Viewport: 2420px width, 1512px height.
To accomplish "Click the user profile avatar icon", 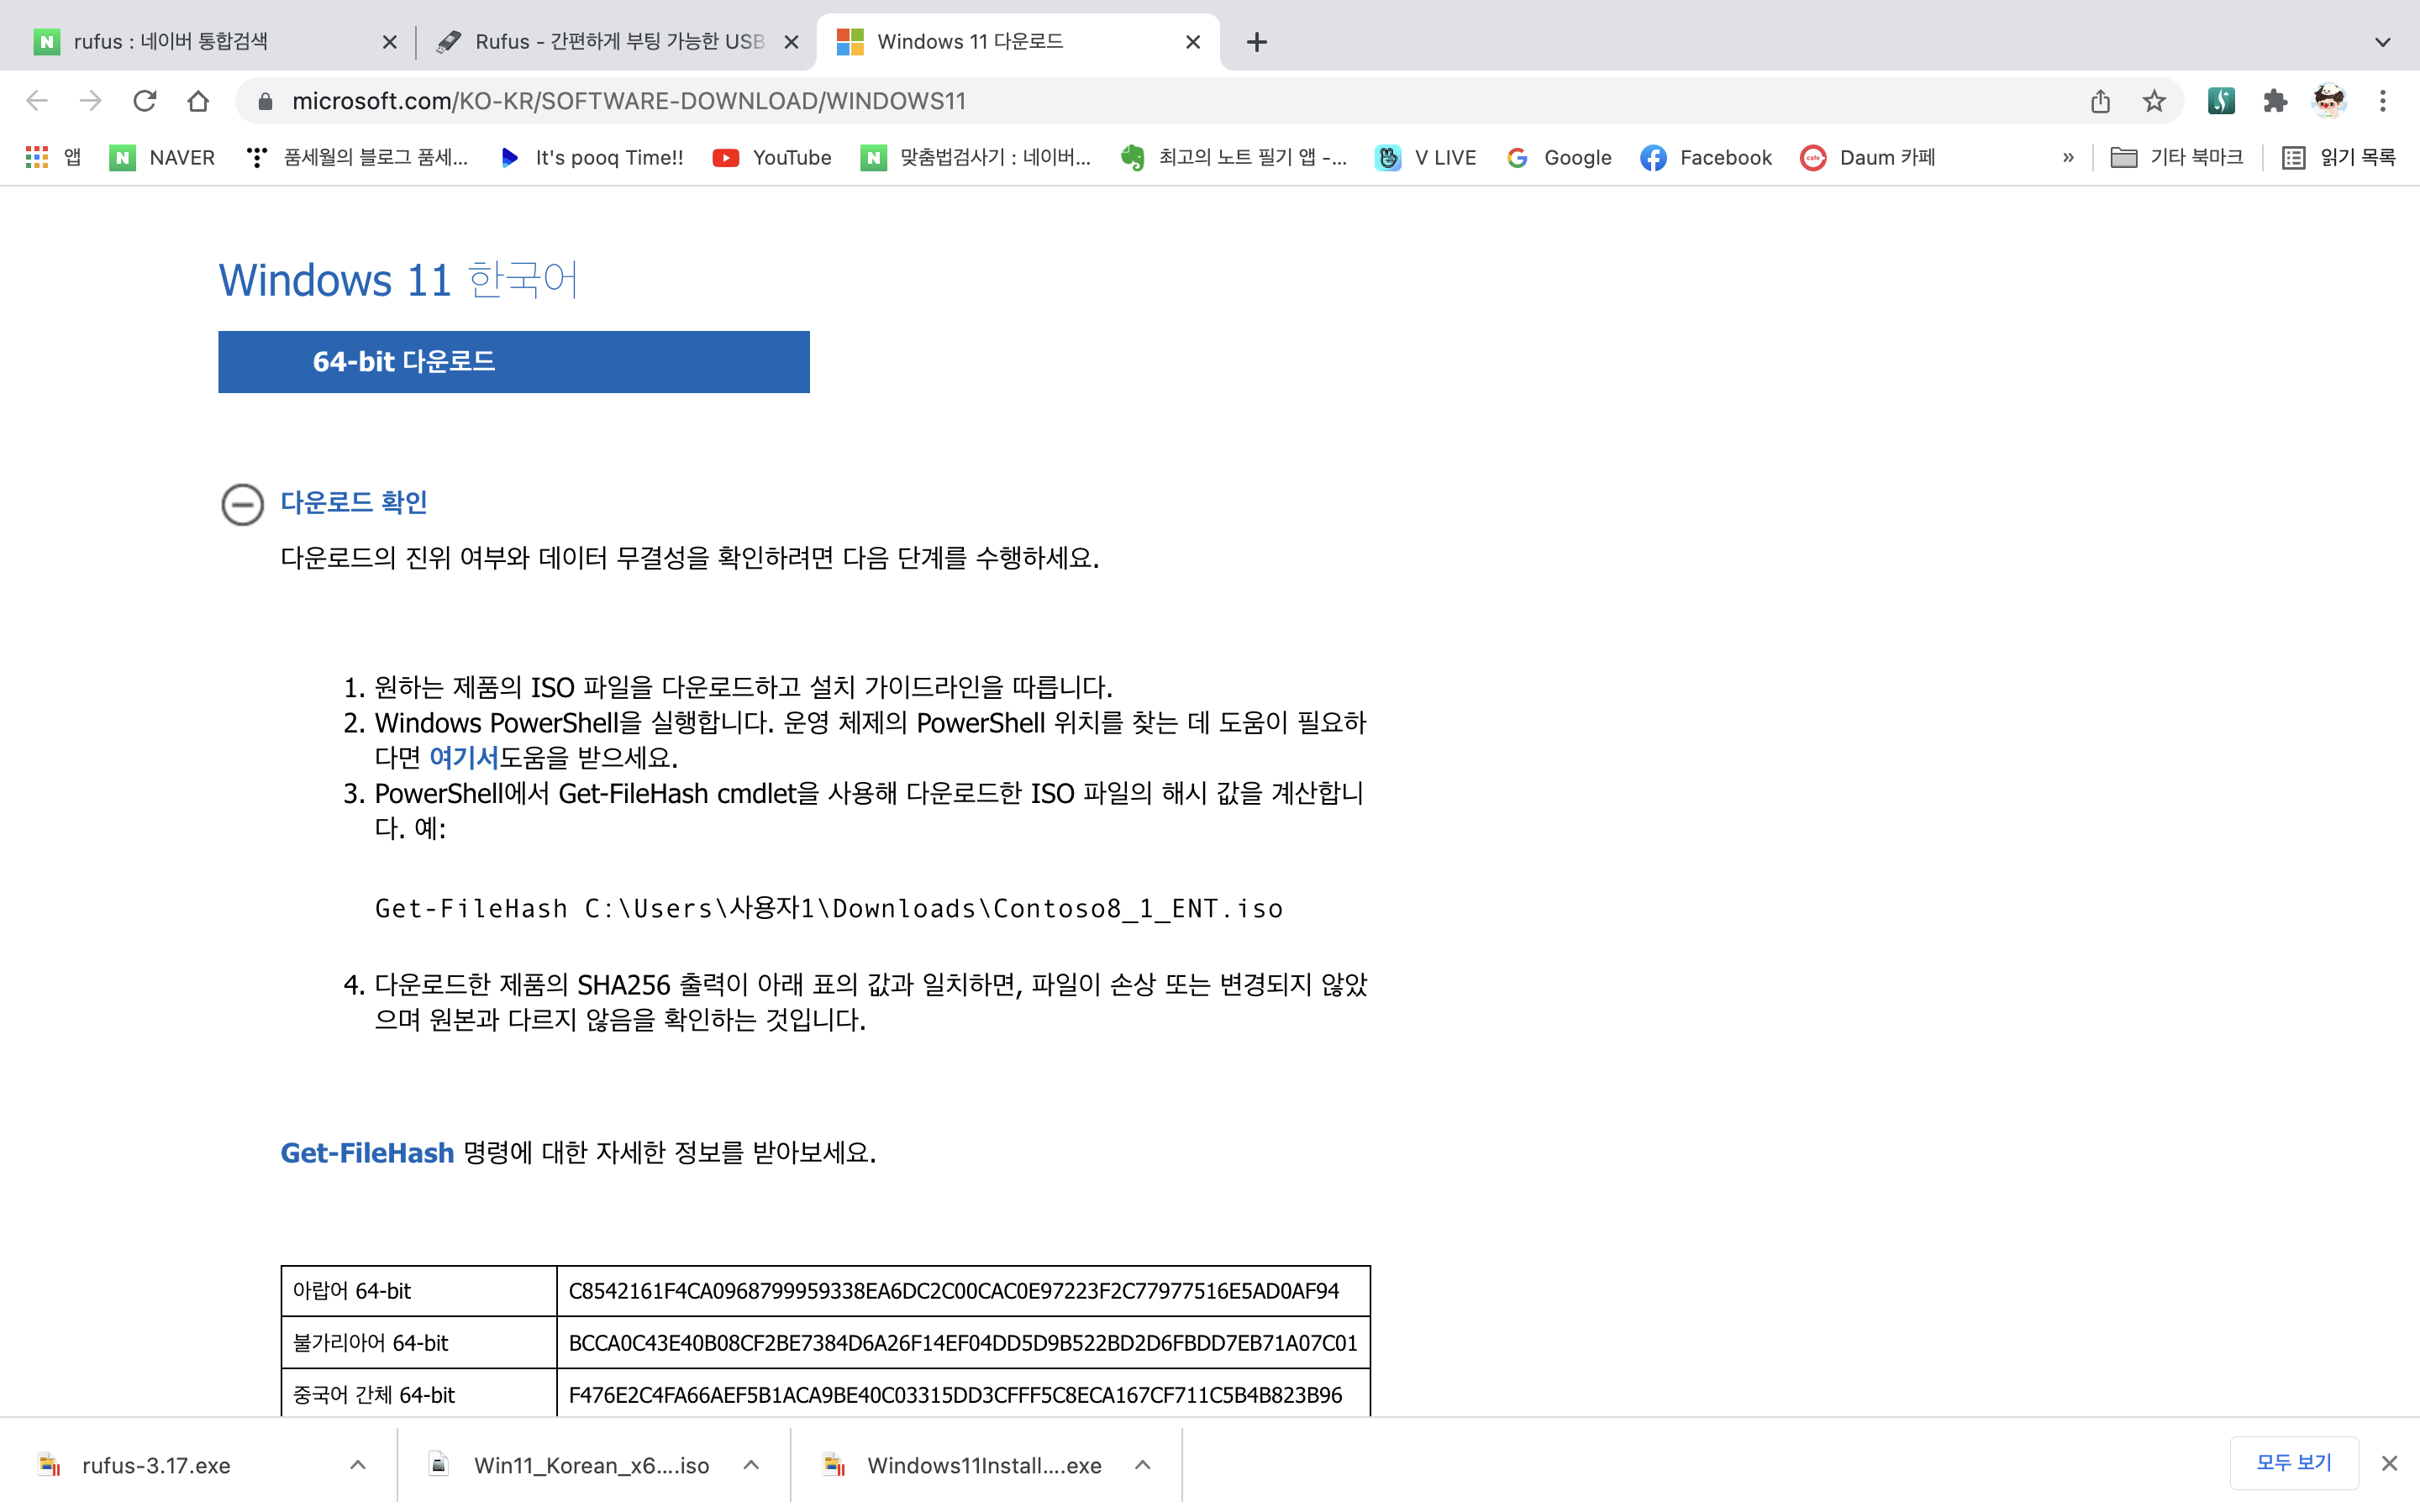I will pyautogui.click(x=2329, y=101).
